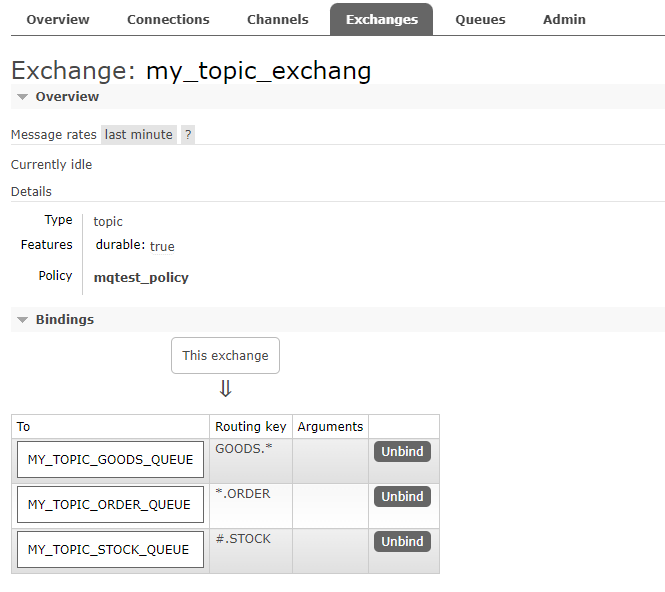Go to the Channels tab
Image resolution: width=665 pixels, height=592 pixels.
pos(277,19)
